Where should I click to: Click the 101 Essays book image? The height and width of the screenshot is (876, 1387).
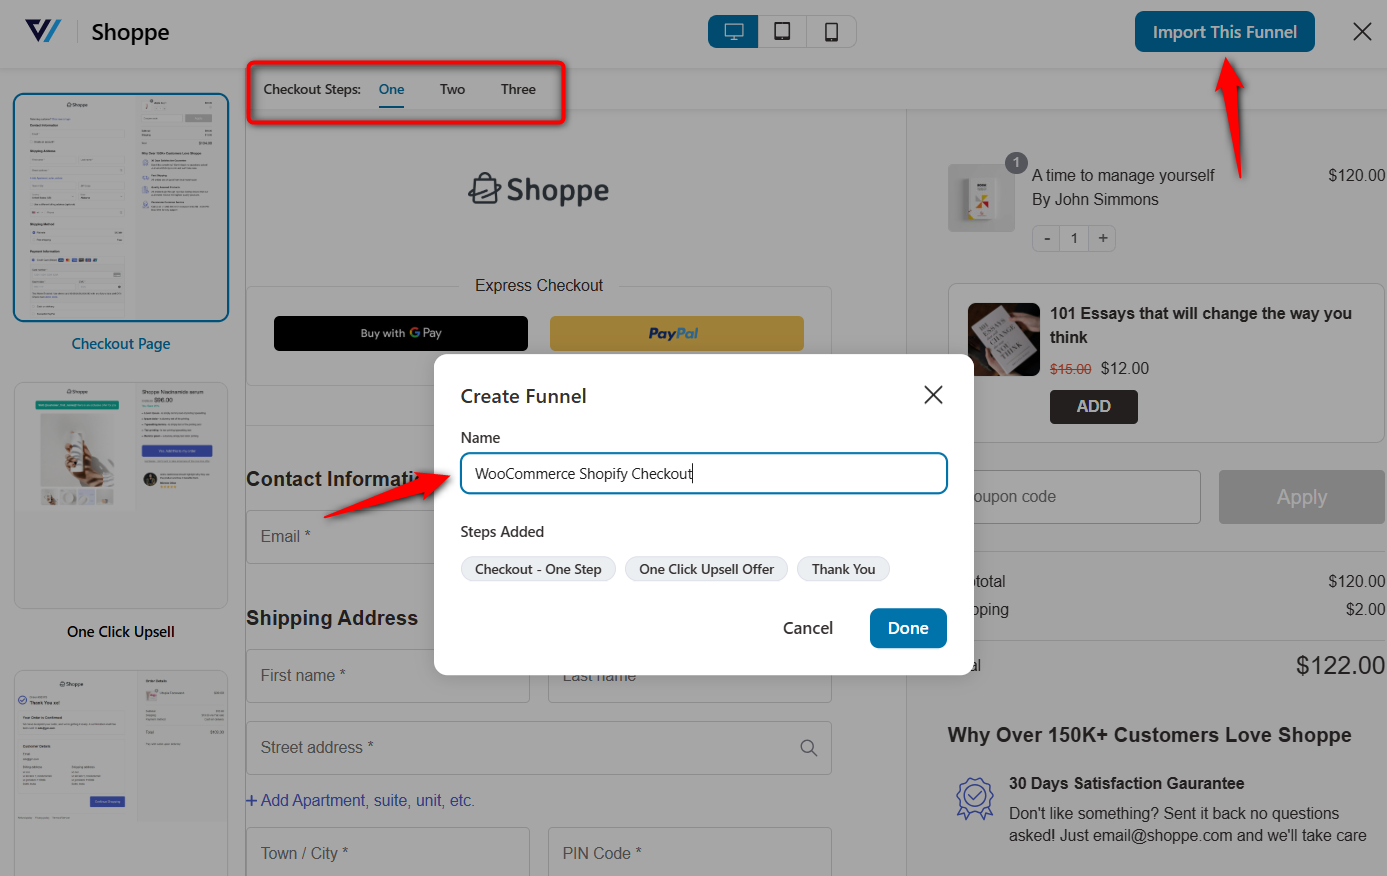click(1004, 340)
